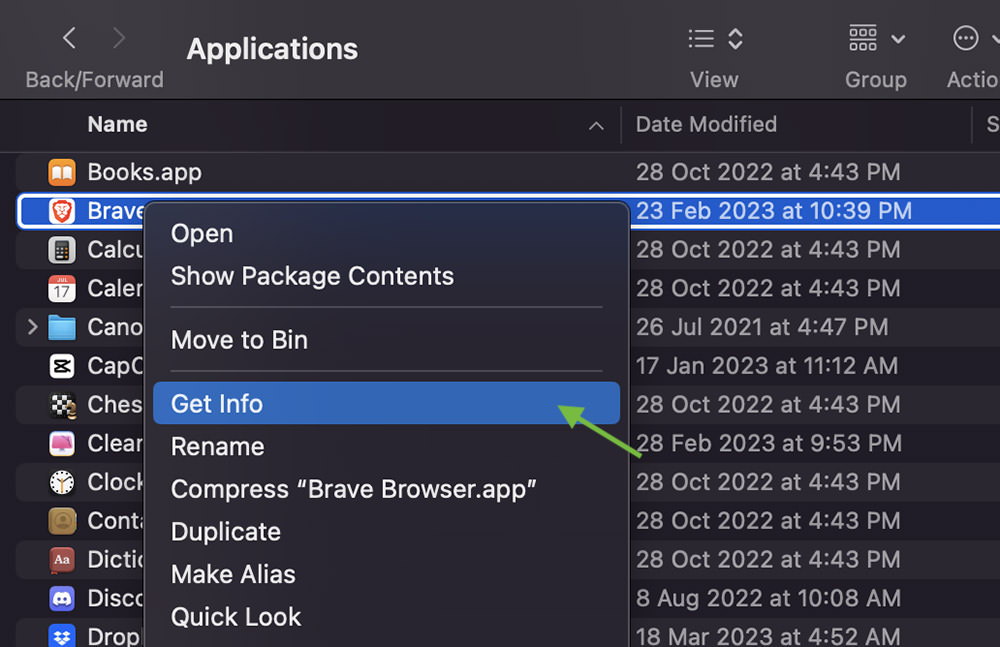Select the Canon folder icon
The image size is (1000, 647).
click(x=62, y=328)
